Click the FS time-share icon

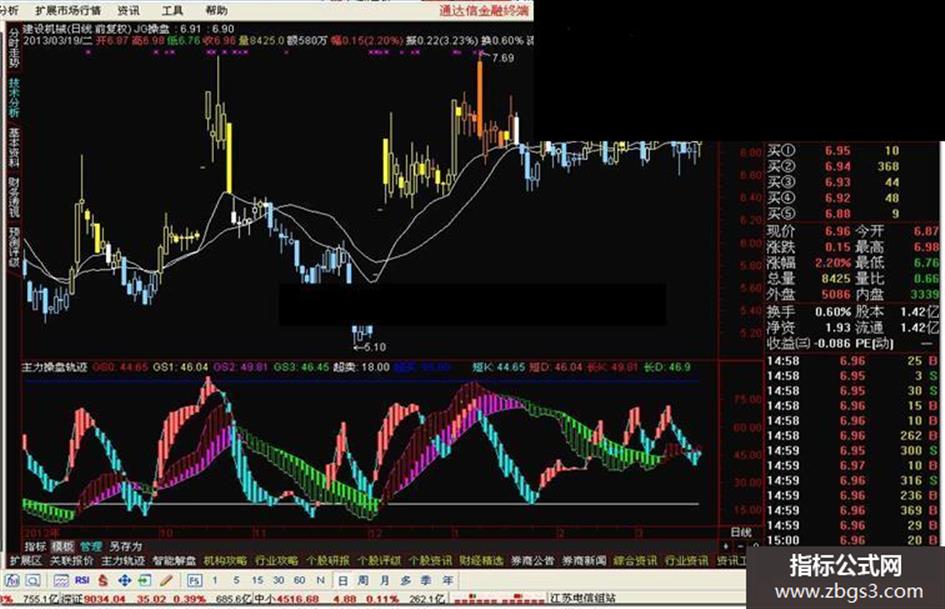(x=194, y=581)
